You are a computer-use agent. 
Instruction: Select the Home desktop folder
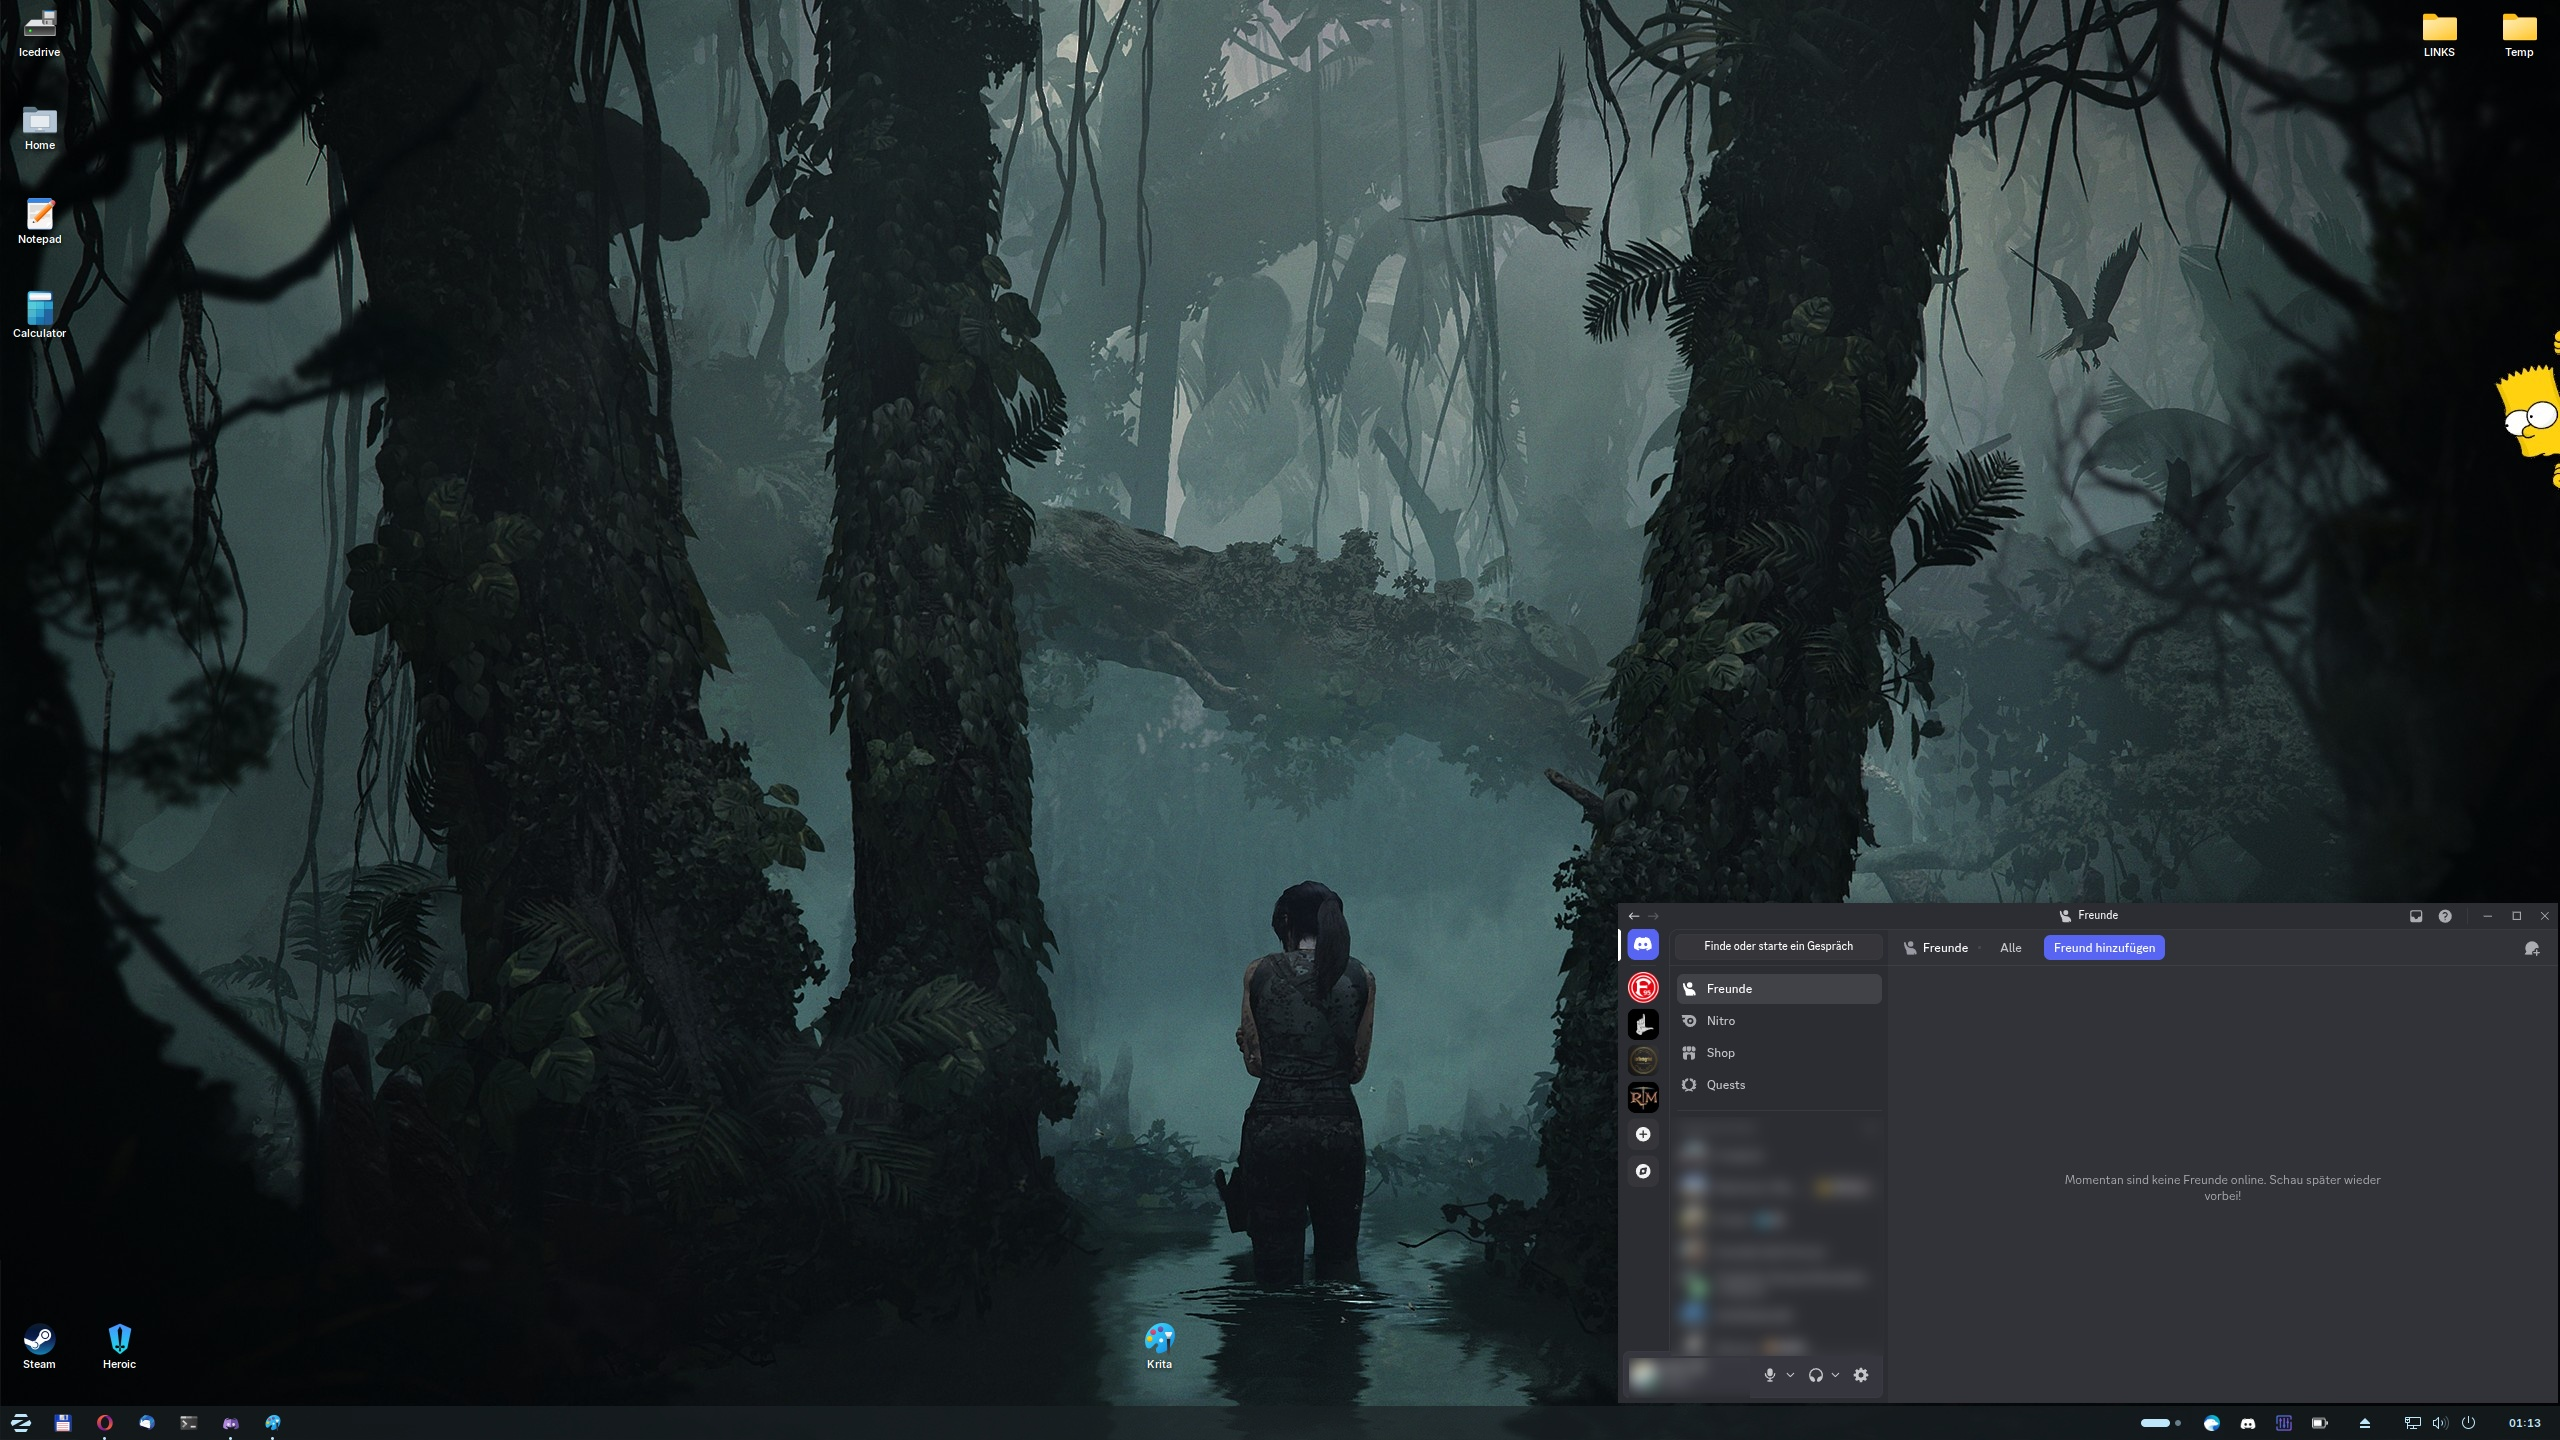40,127
